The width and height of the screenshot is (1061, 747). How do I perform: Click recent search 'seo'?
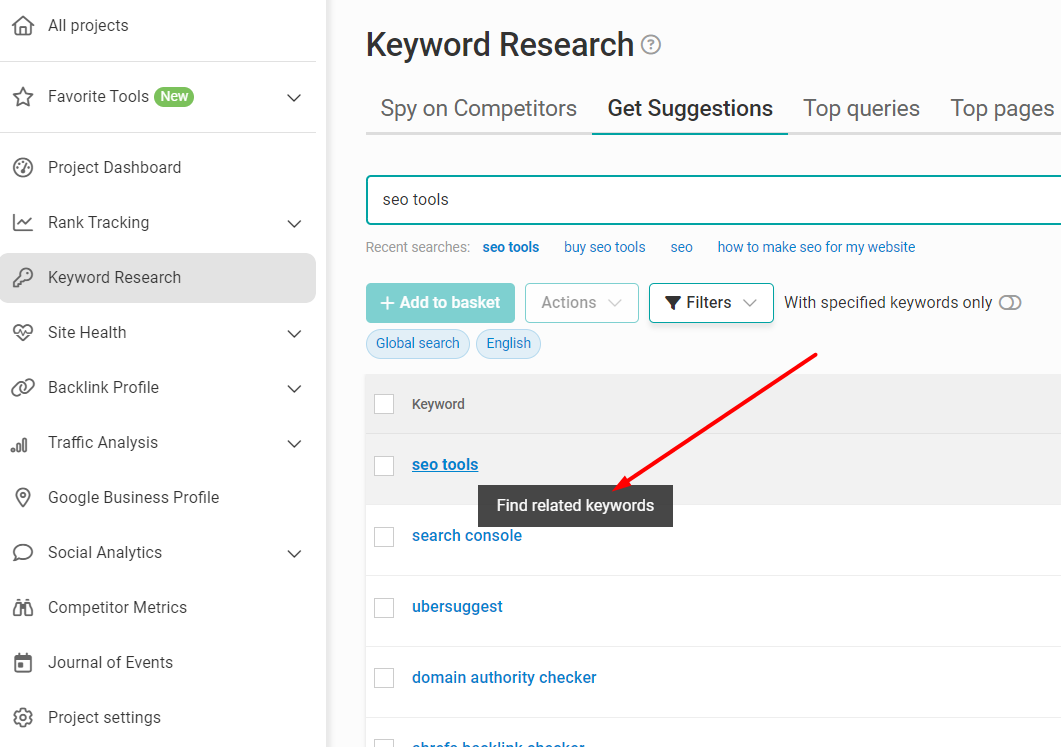click(x=681, y=248)
